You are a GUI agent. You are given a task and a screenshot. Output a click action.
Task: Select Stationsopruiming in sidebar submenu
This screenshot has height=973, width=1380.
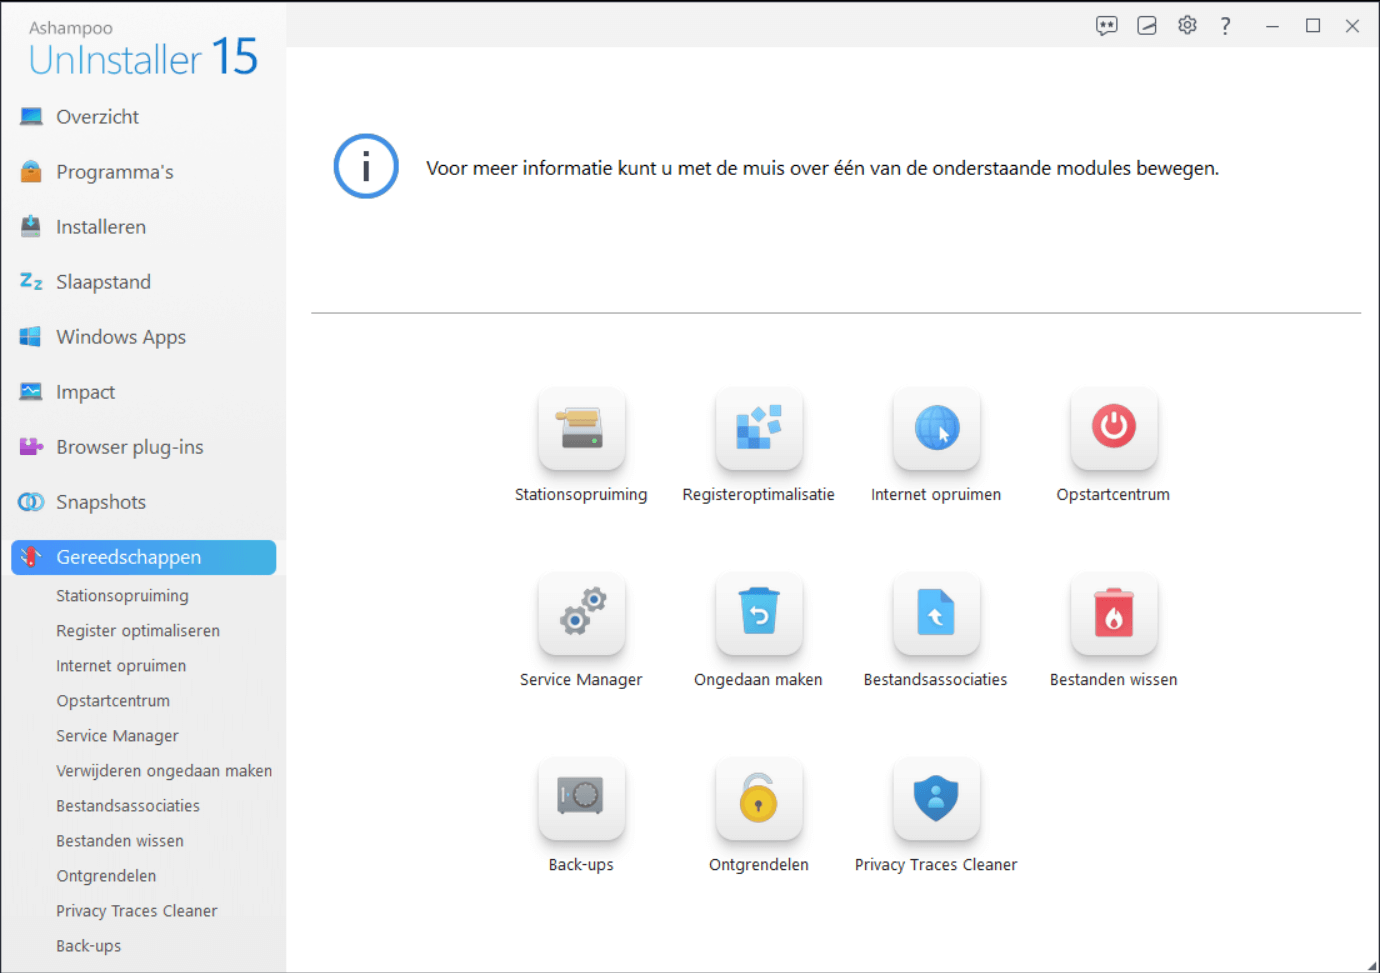(x=122, y=596)
